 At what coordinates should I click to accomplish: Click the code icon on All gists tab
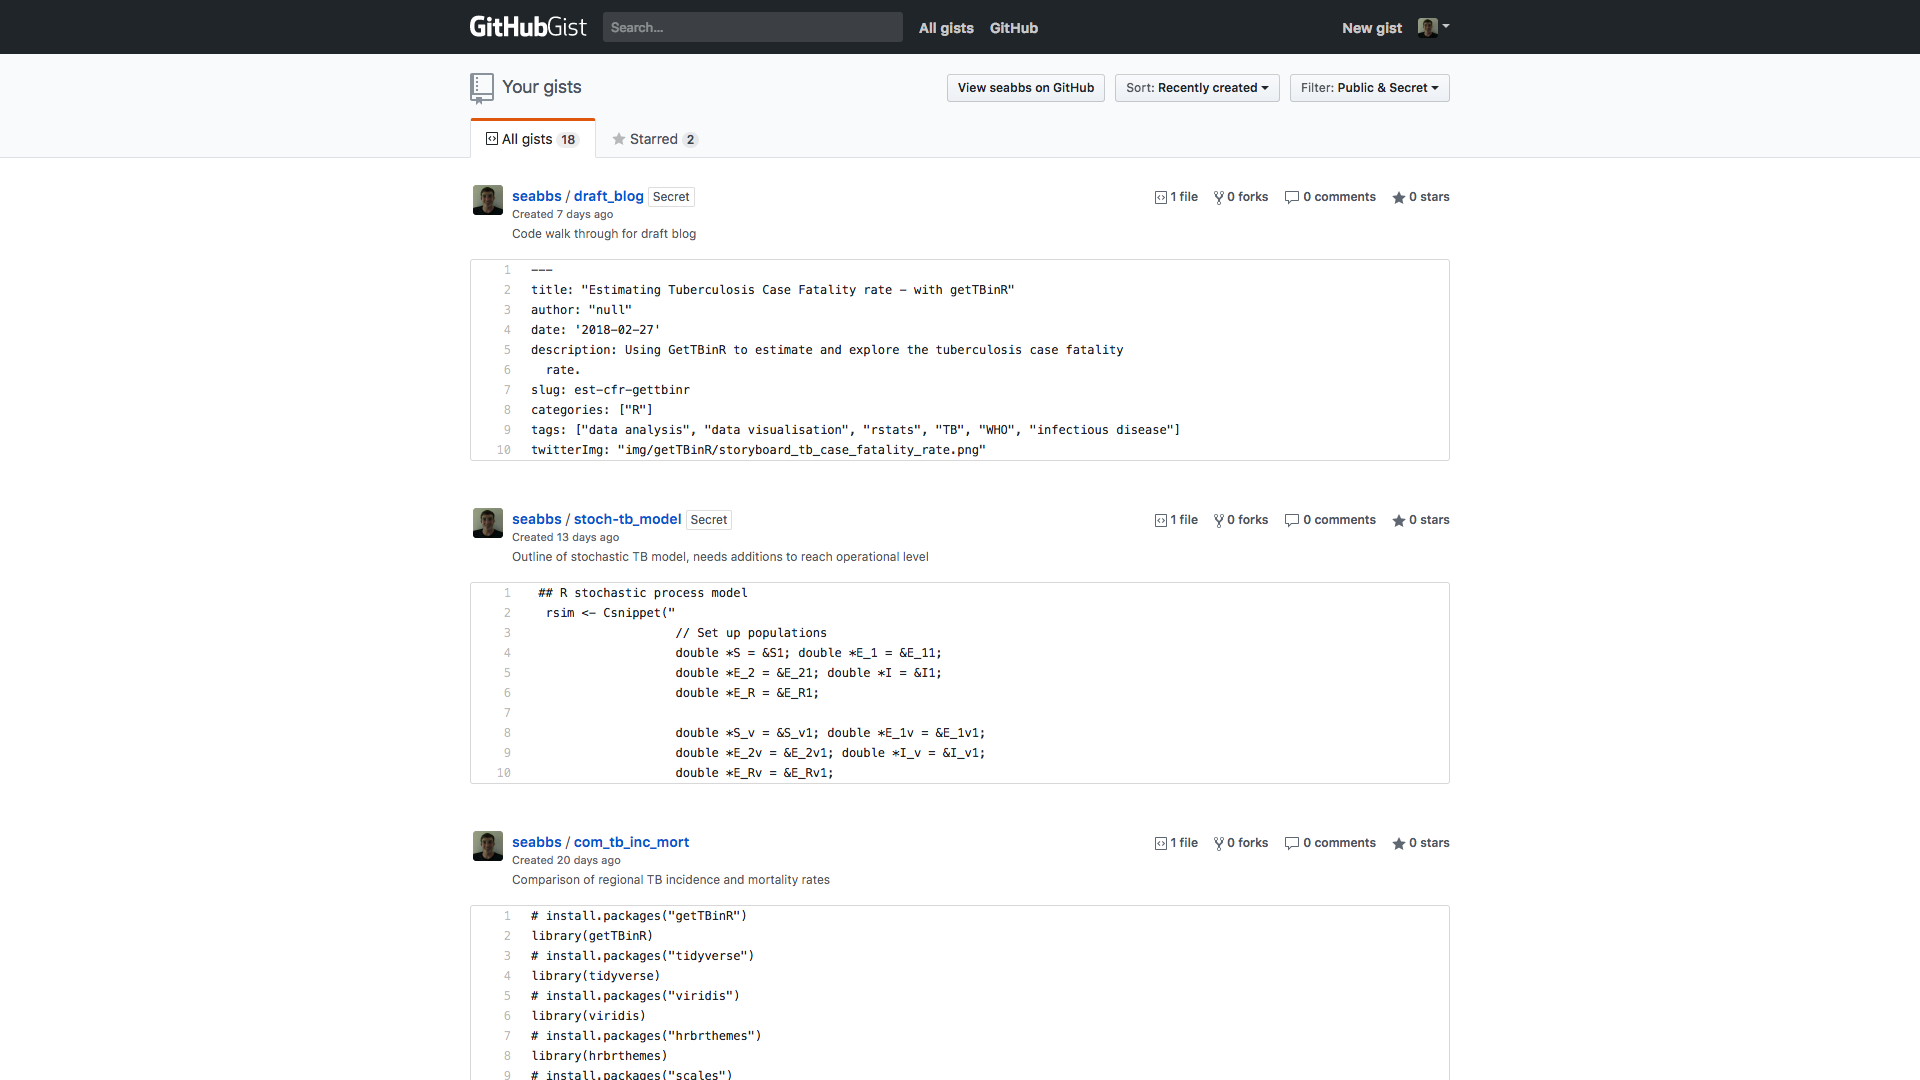(492, 139)
